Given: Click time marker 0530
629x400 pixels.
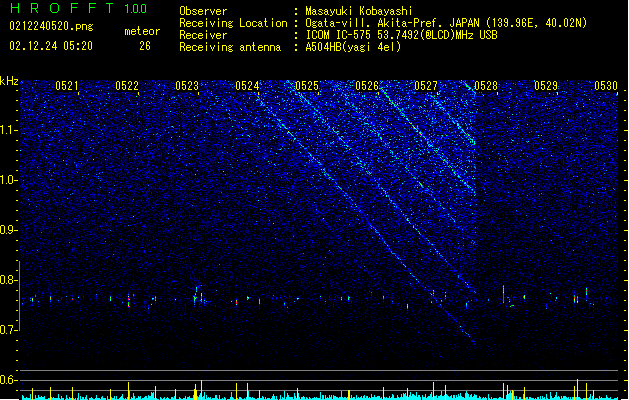Looking at the screenshot, I should 606,85.
